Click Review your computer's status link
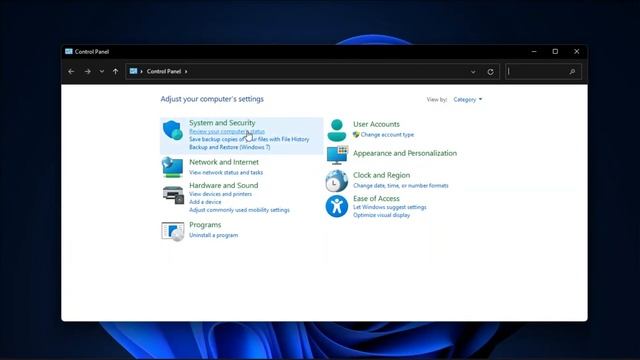This screenshot has height=360, width=640. pos(227,131)
